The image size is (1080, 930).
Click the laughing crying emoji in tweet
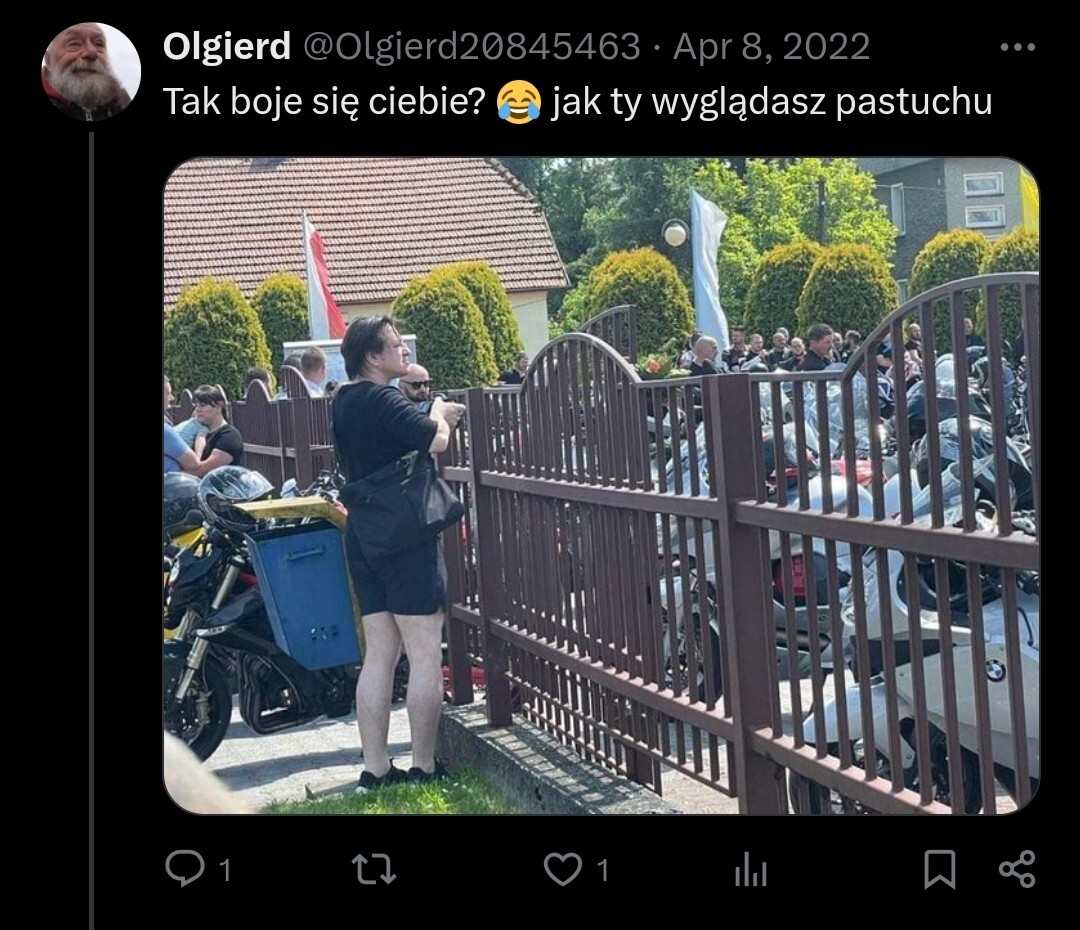click(519, 101)
